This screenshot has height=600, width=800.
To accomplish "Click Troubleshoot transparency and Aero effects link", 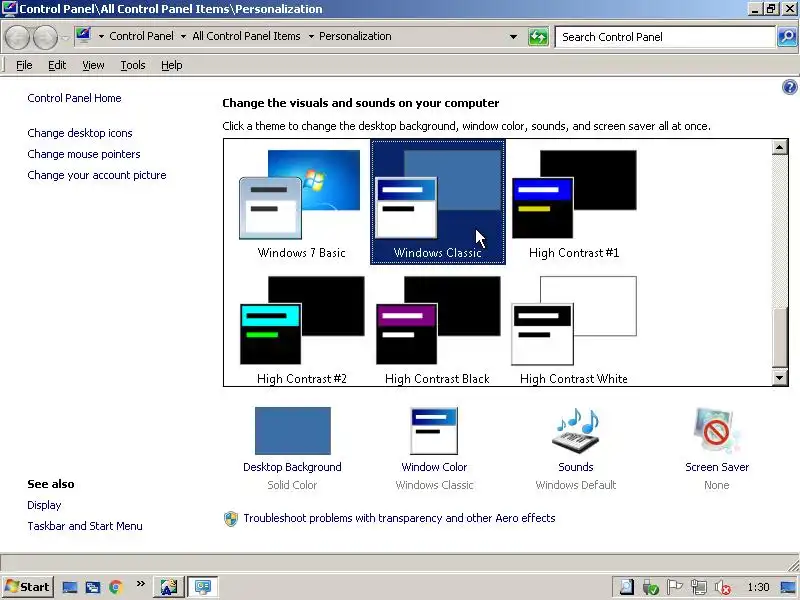I will coord(399,518).
